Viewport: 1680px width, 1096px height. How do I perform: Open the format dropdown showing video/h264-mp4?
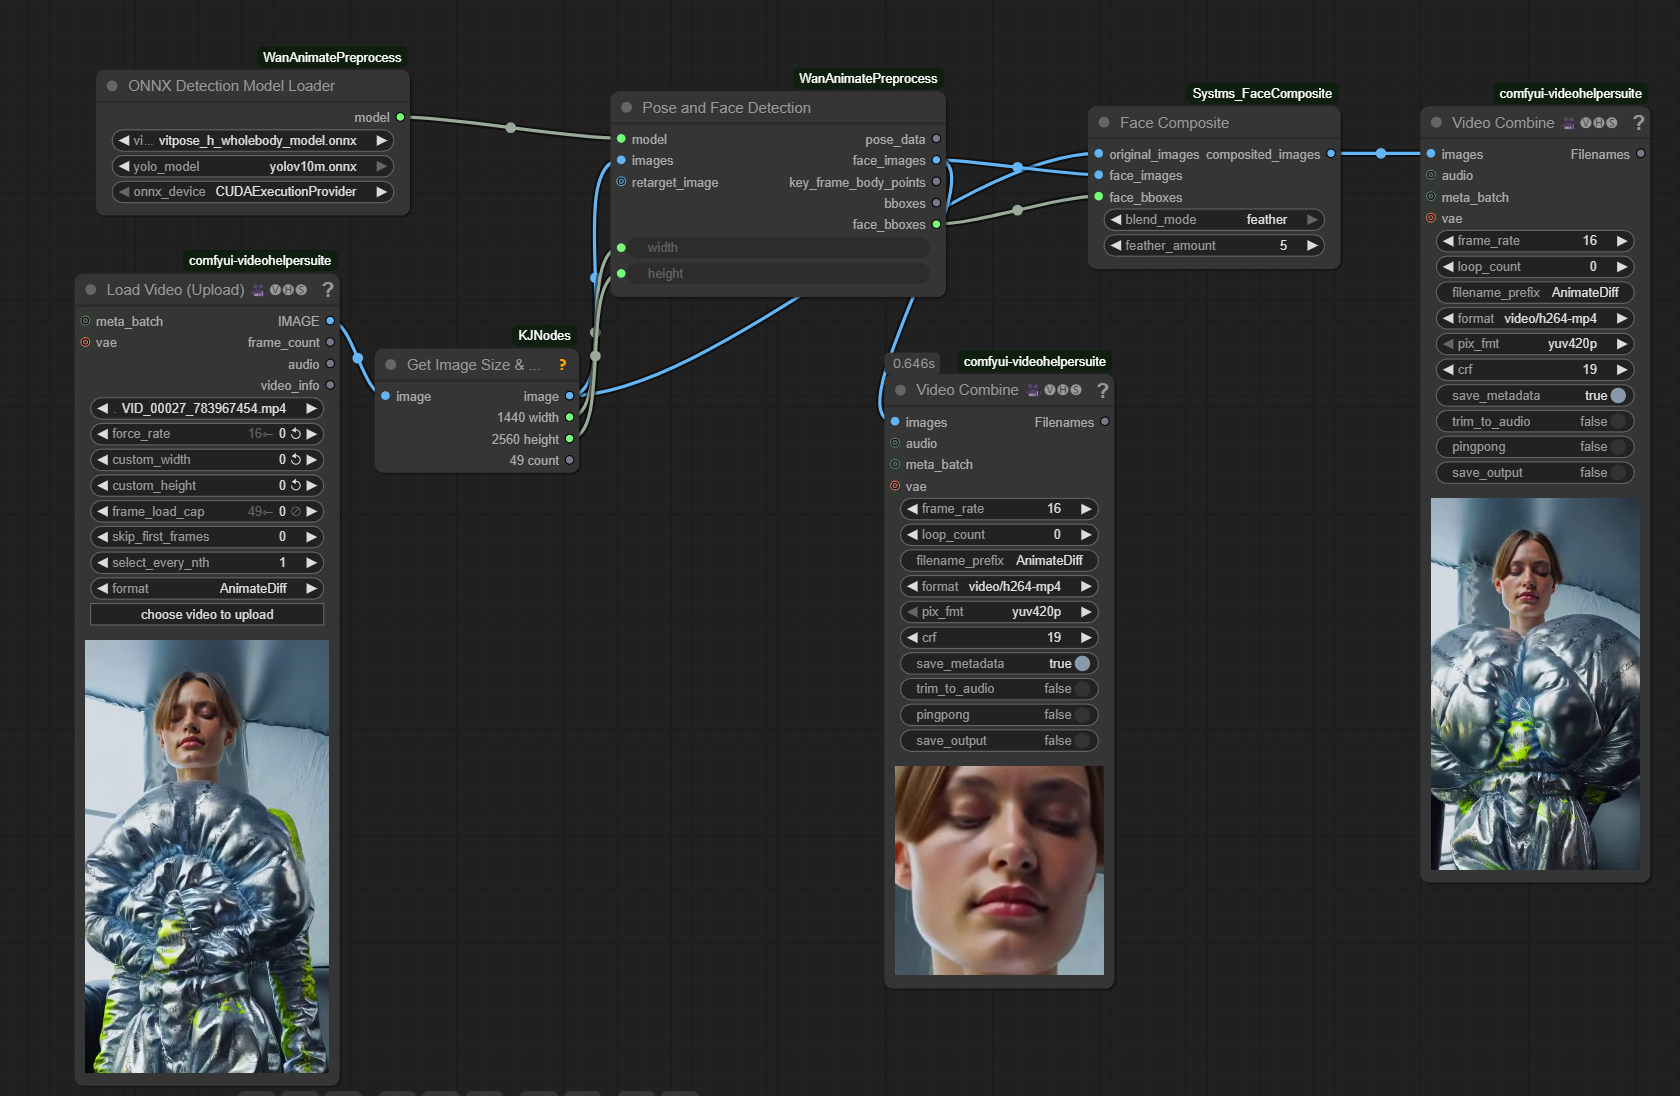(x=998, y=586)
